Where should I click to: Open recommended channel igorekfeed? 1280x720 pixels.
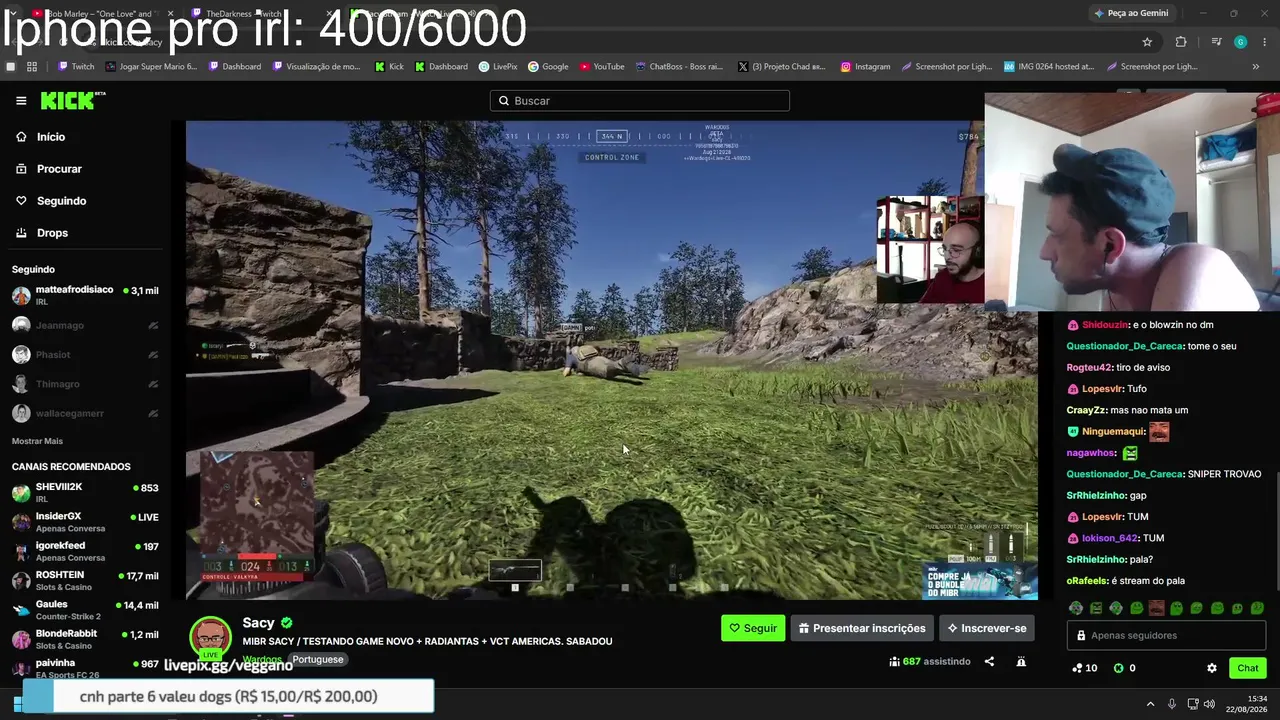pos(85,551)
